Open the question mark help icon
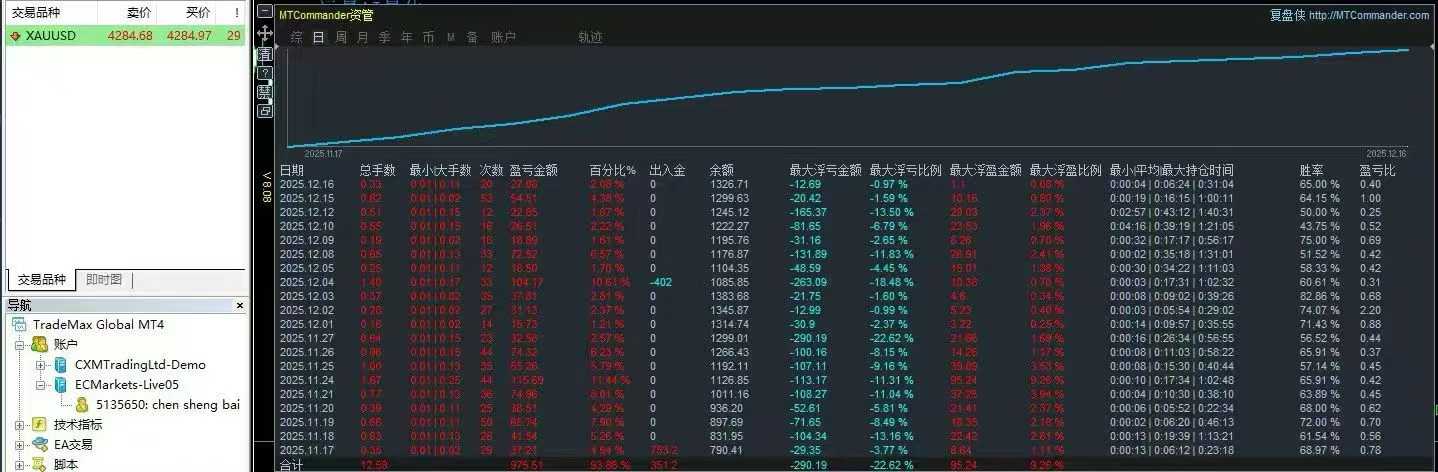This screenshot has width=1438, height=472. (265, 73)
